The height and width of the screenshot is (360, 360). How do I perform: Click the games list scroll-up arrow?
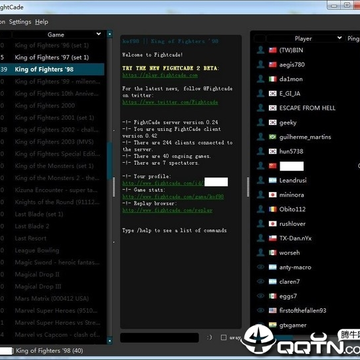coord(110,34)
